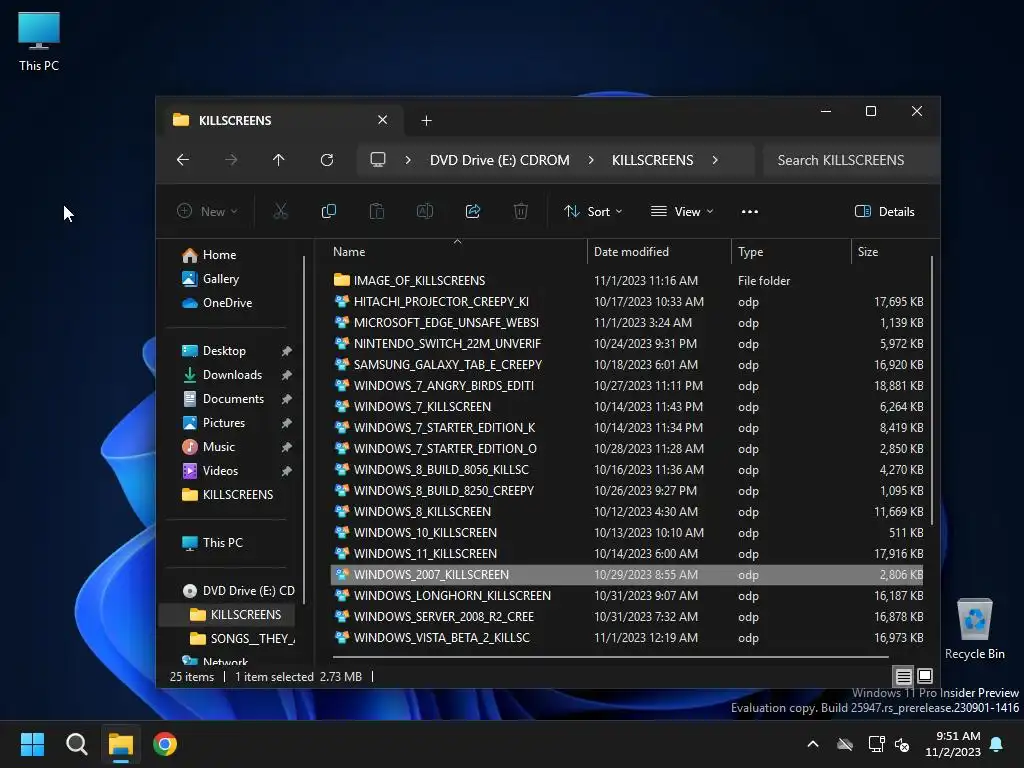Click the OneDrive tray icon

coord(845,744)
